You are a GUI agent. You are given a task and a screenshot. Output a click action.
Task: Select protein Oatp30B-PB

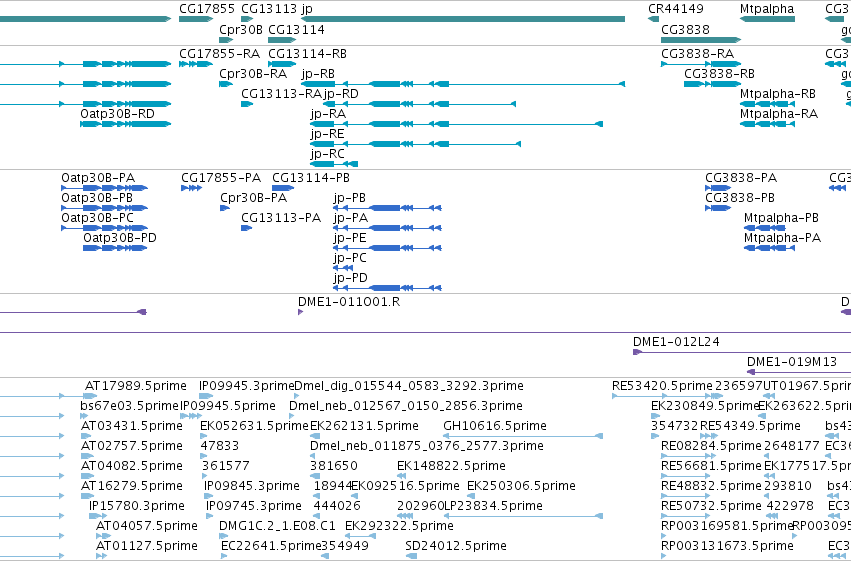(x=104, y=208)
